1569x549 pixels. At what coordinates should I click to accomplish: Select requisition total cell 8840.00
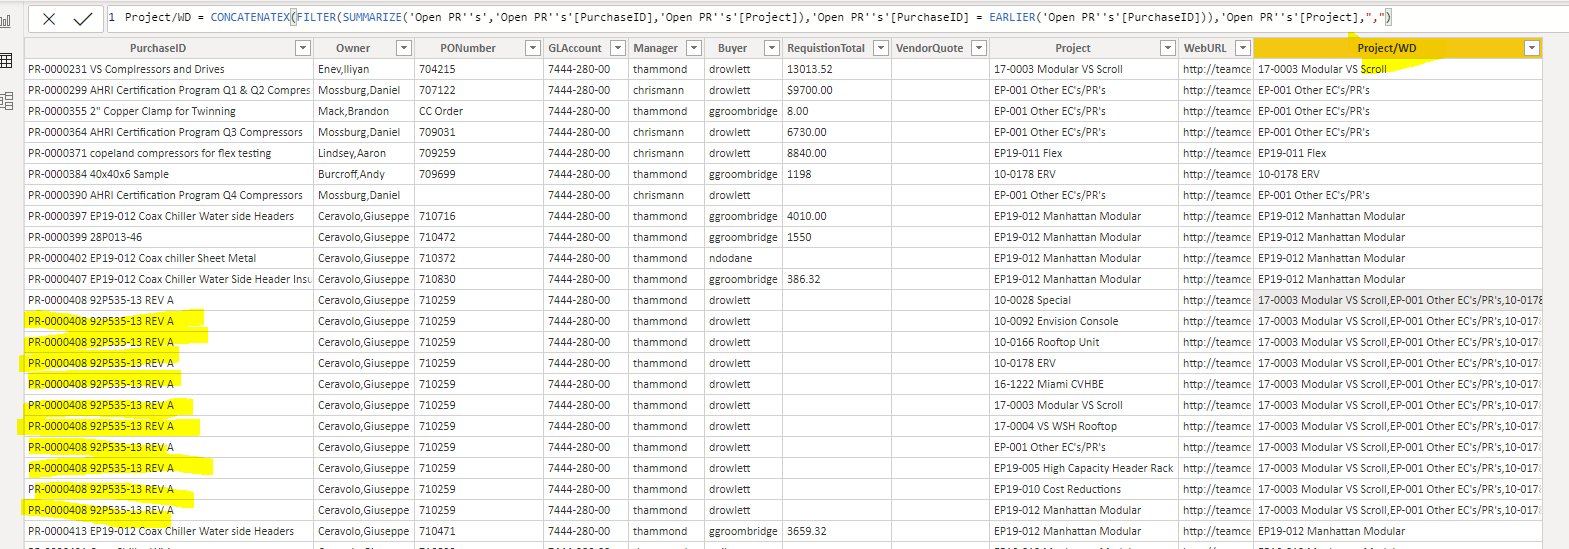pyautogui.click(x=836, y=153)
